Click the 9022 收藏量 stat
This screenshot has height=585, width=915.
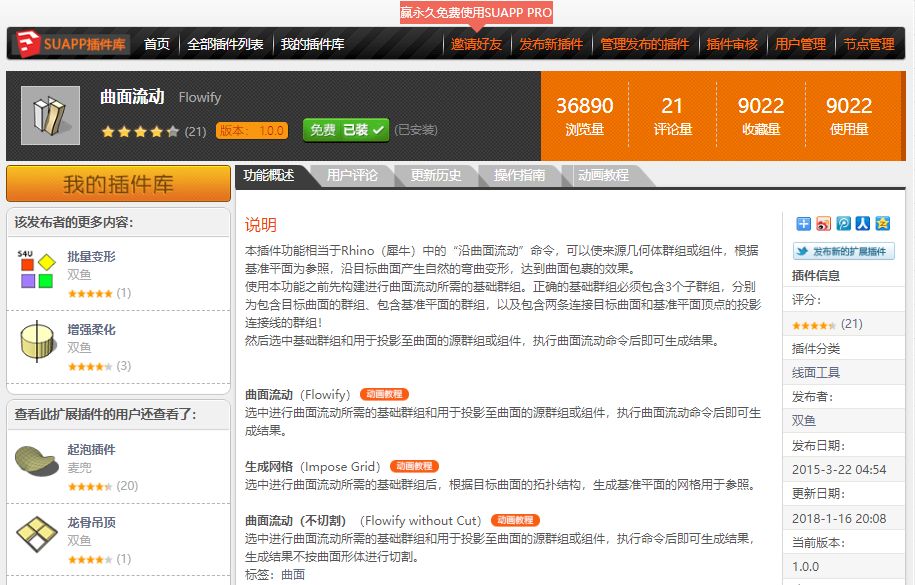tap(760, 116)
